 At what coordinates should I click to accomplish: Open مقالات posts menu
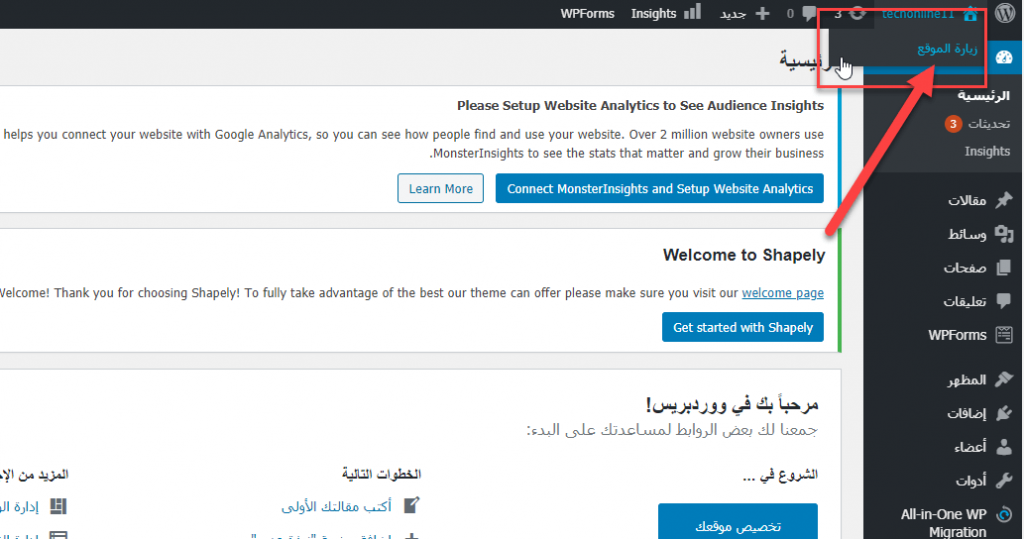pos(967,201)
